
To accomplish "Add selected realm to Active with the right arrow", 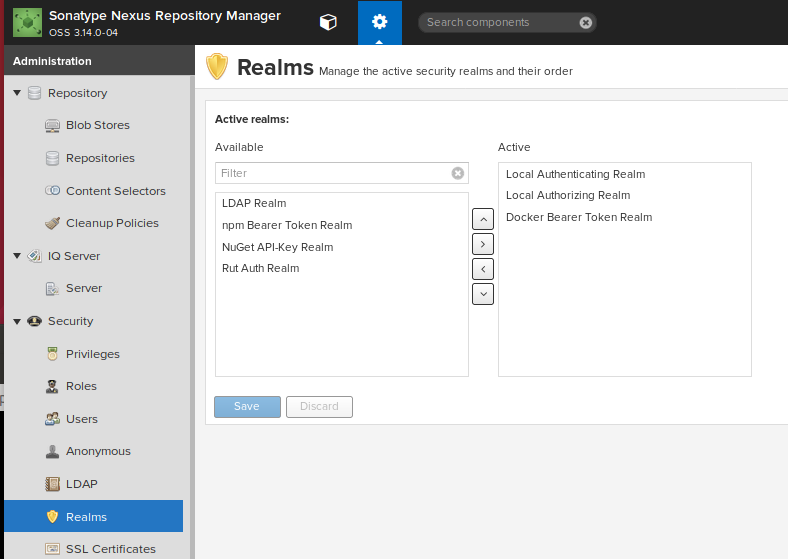I will [x=483, y=244].
